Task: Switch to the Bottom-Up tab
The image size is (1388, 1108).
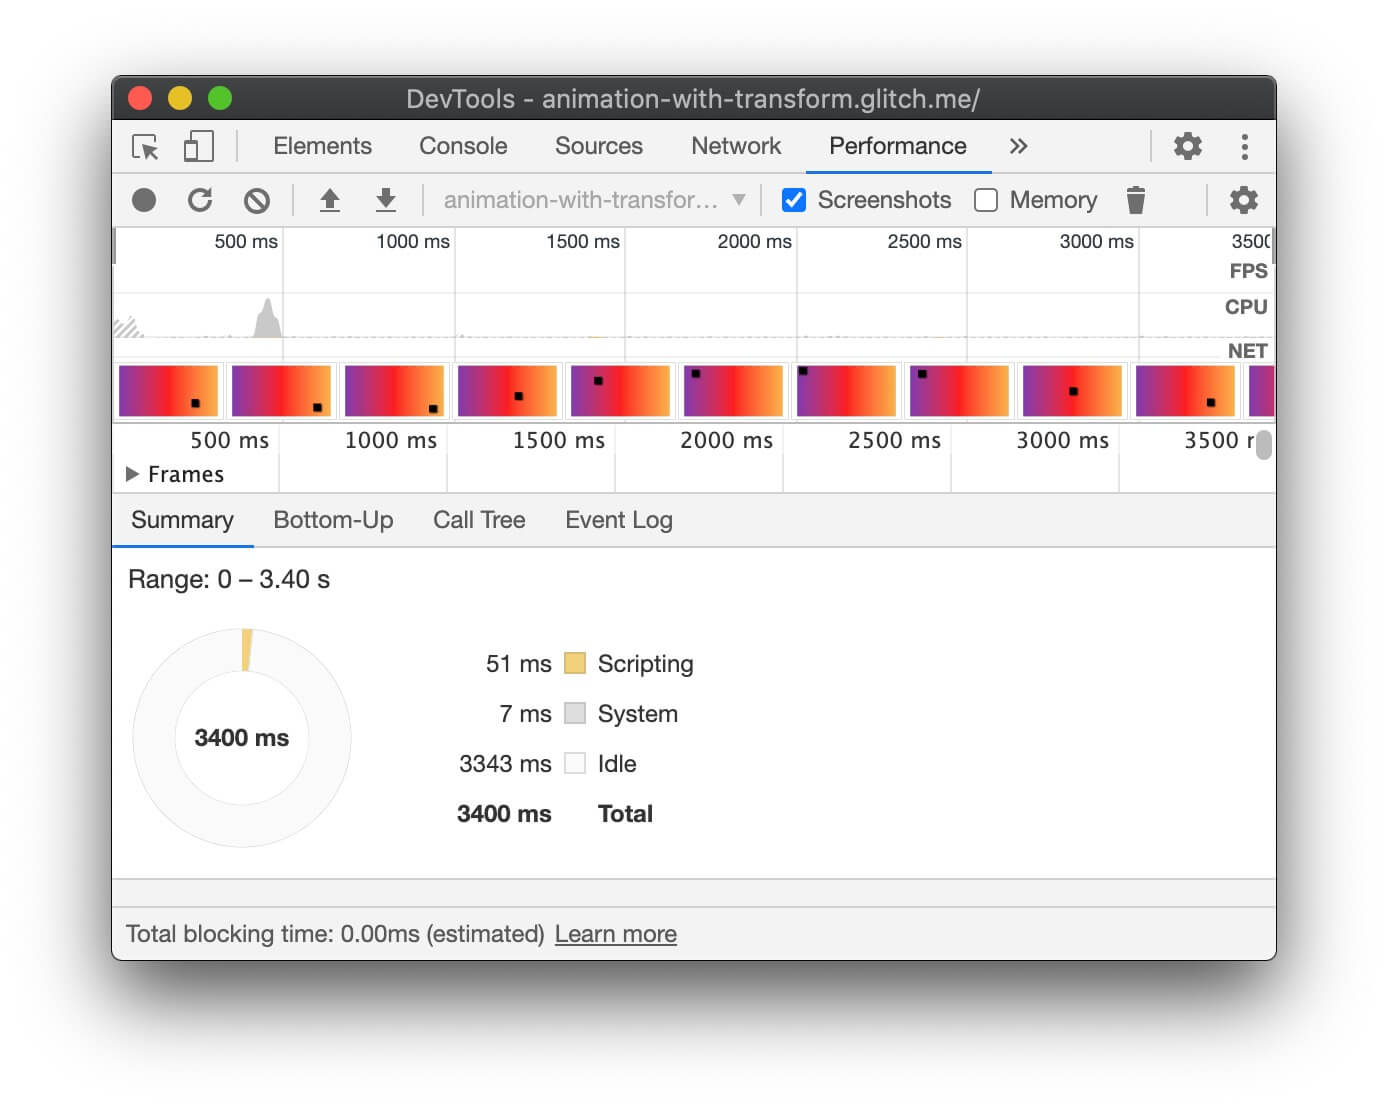Action: point(334,520)
